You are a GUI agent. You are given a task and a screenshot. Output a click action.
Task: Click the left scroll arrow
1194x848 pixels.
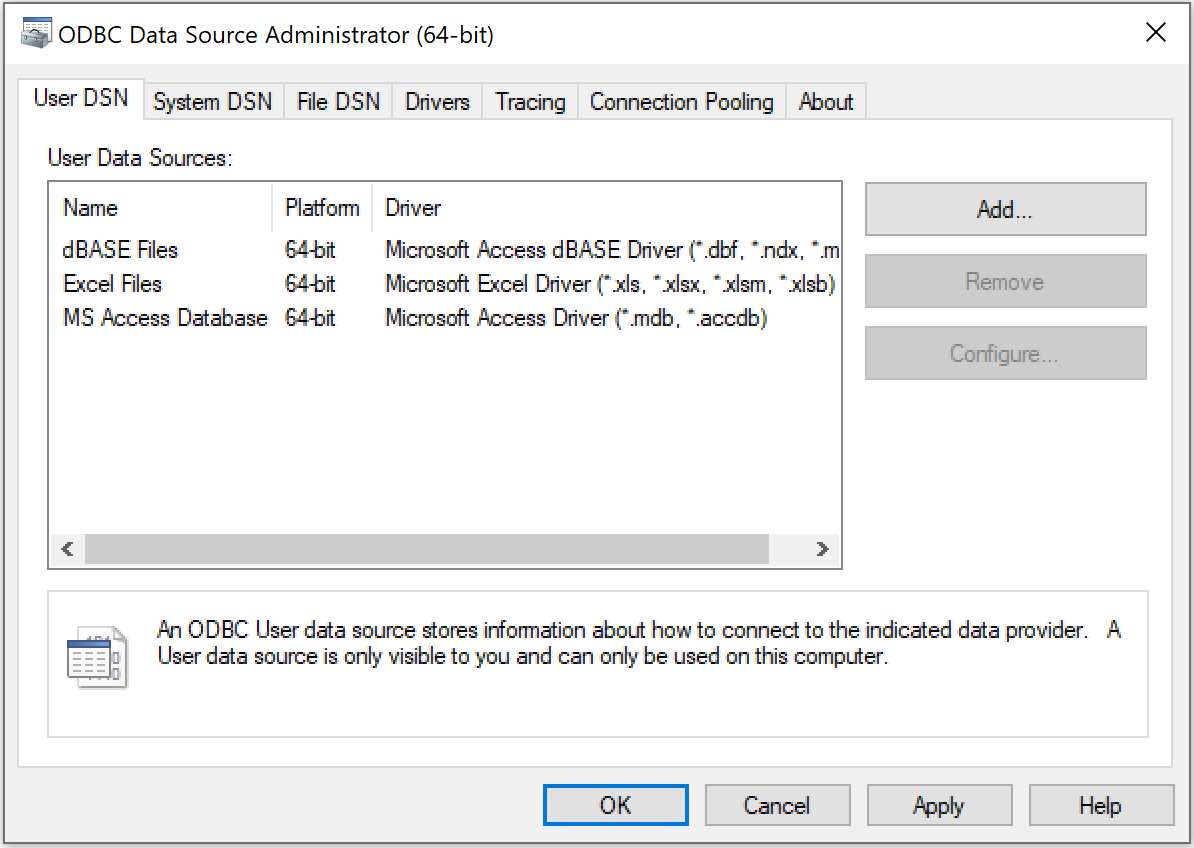[67, 549]
